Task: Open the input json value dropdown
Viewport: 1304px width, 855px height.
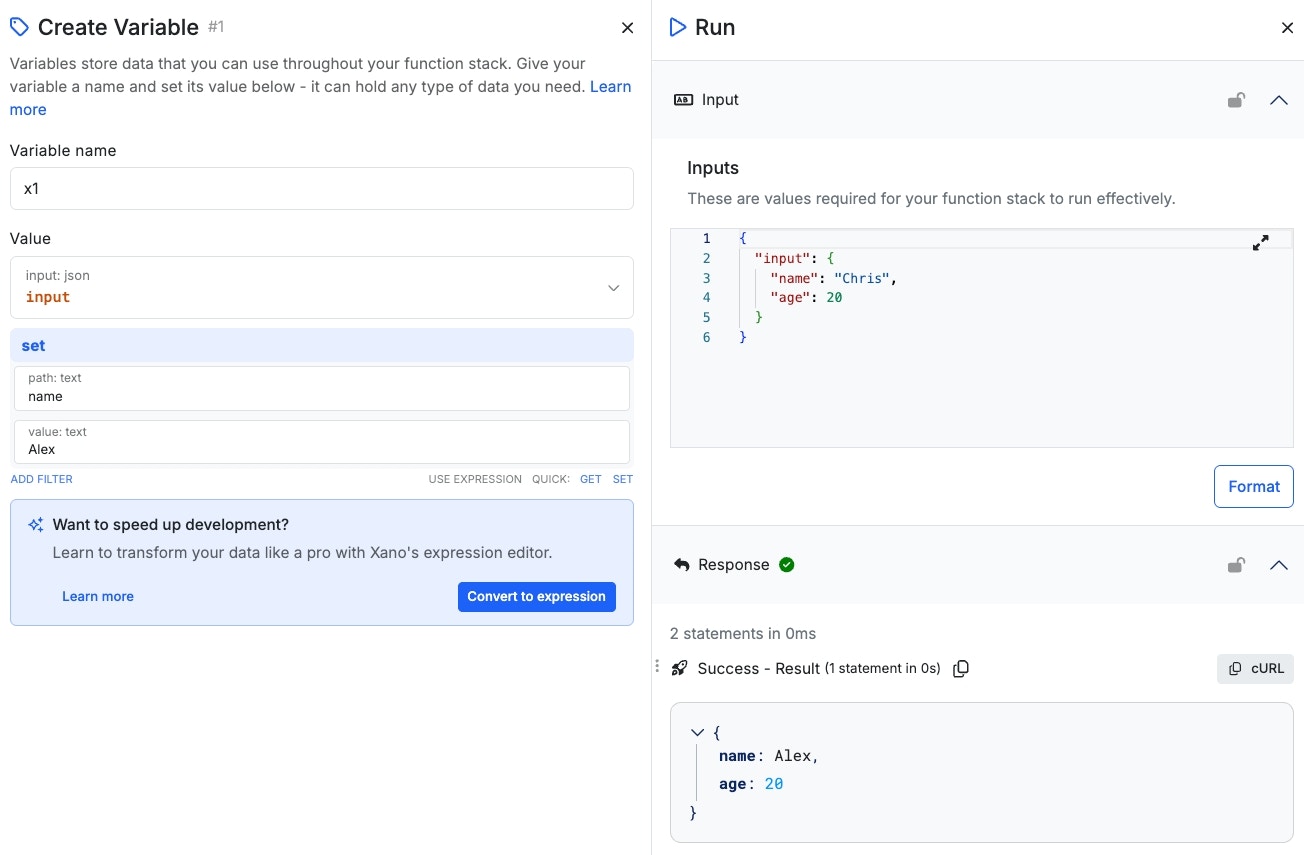Action: (x=613, y=288)
